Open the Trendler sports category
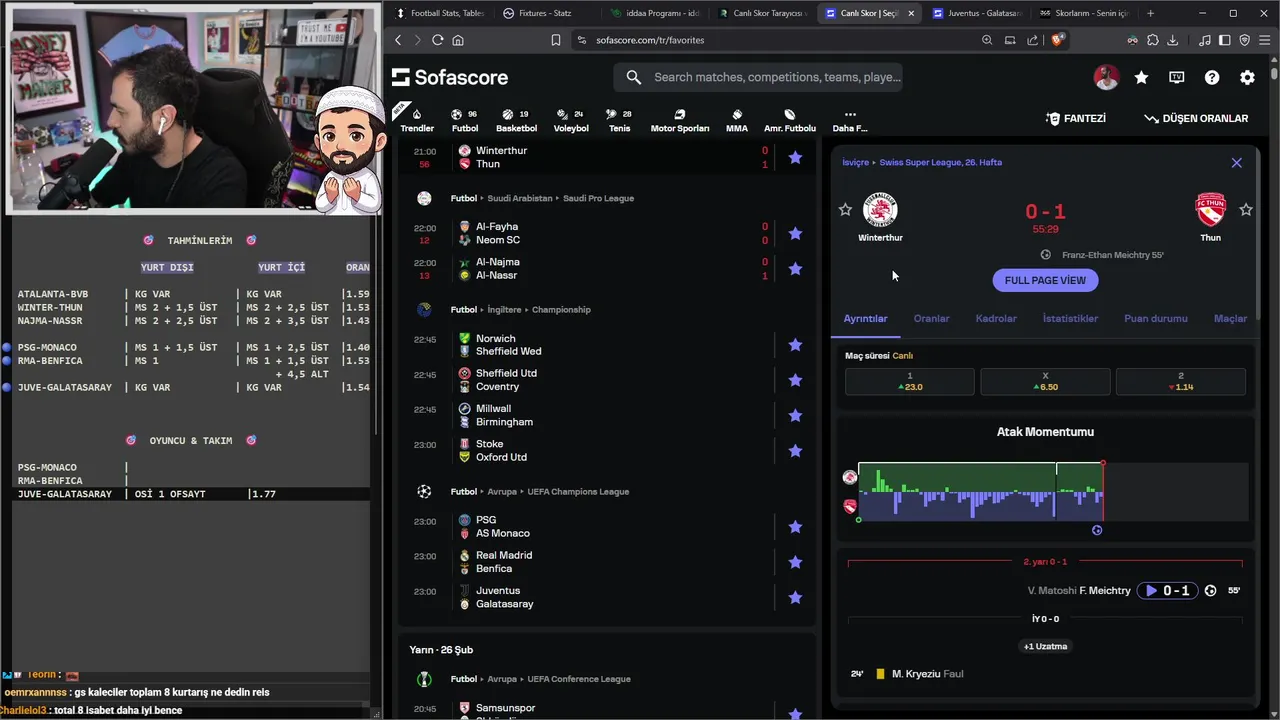This screenshot has width=1280, height=720. coord(417,120)
